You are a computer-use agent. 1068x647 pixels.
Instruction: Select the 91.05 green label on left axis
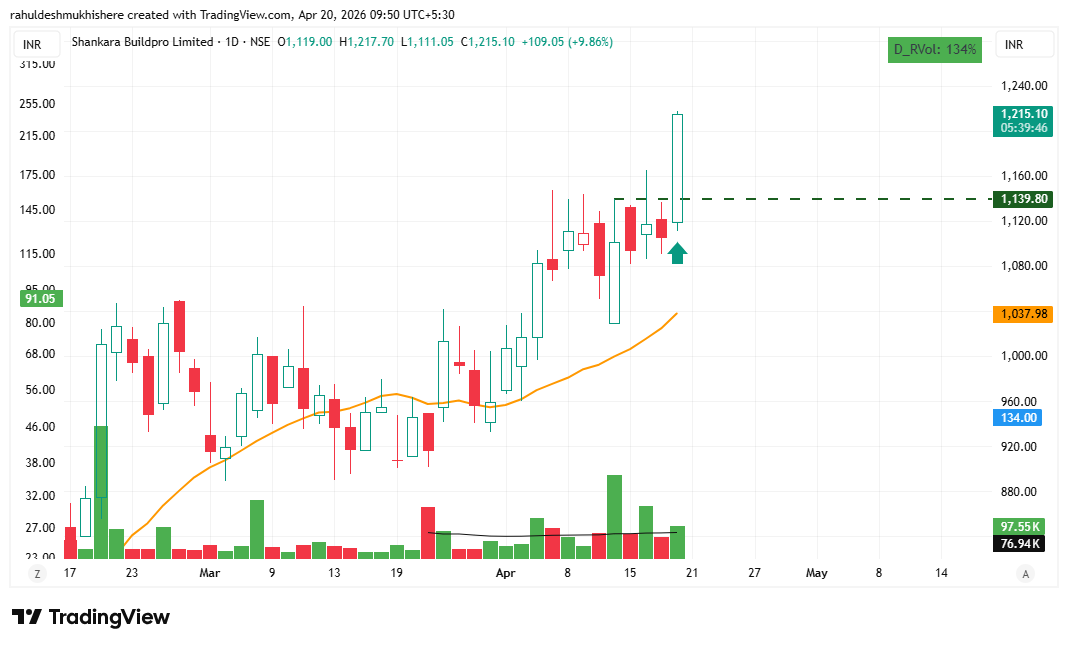[x=40, y=298]
